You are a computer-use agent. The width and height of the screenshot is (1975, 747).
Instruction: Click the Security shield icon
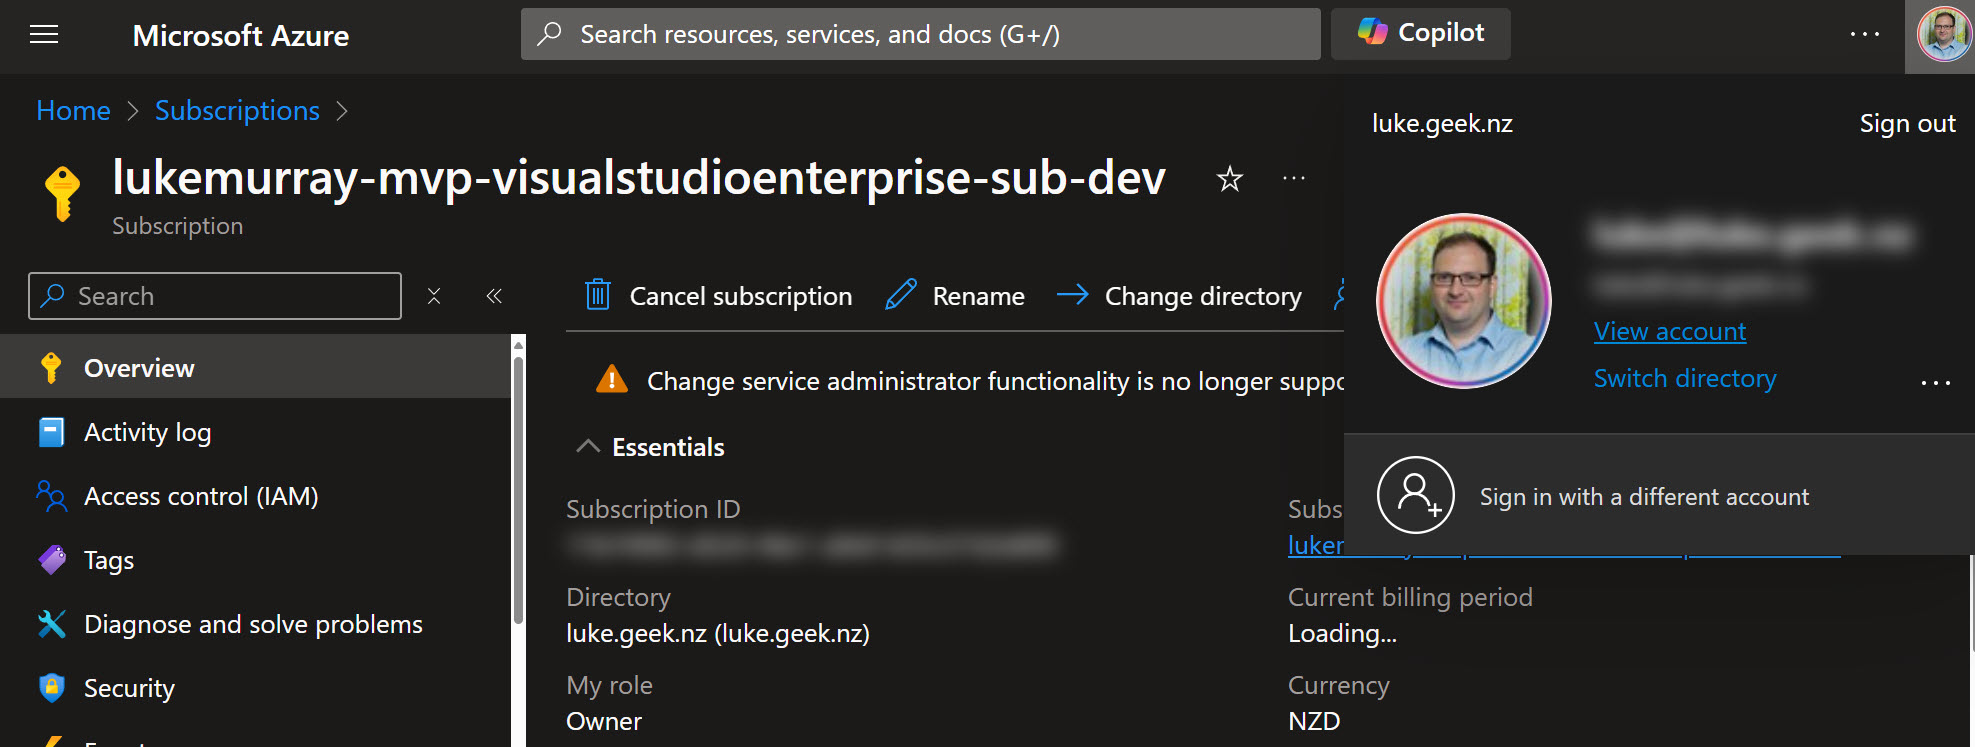tap(51, 688)
